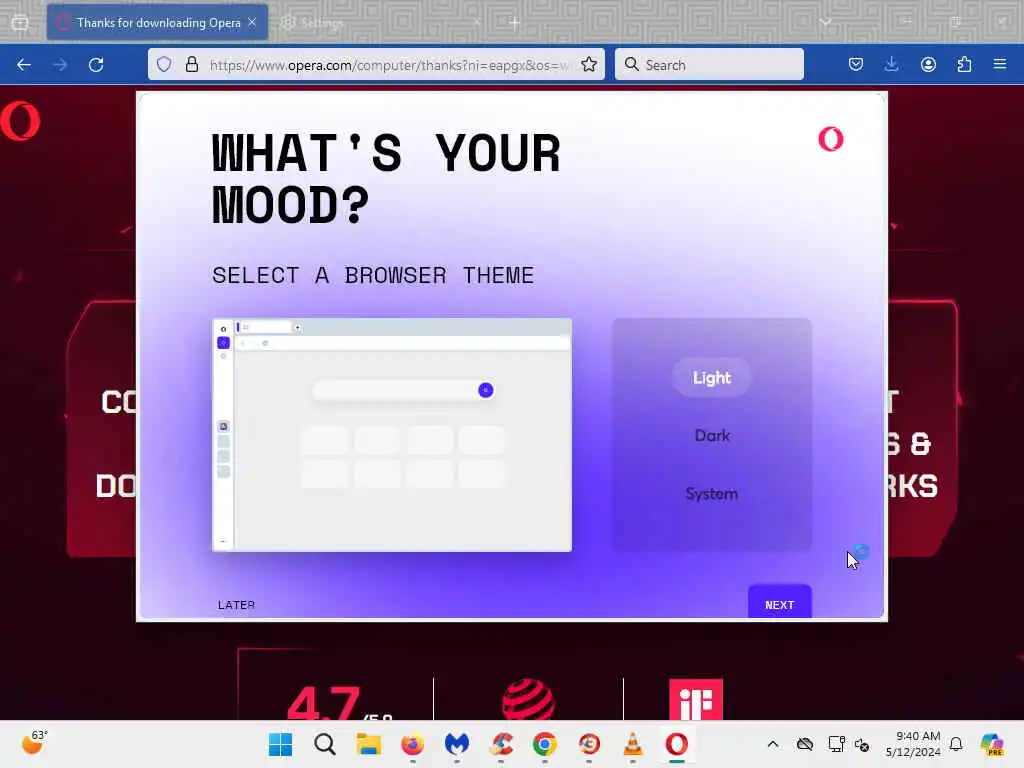Open the round red taskbar app icon

click(x=589, y=744)
